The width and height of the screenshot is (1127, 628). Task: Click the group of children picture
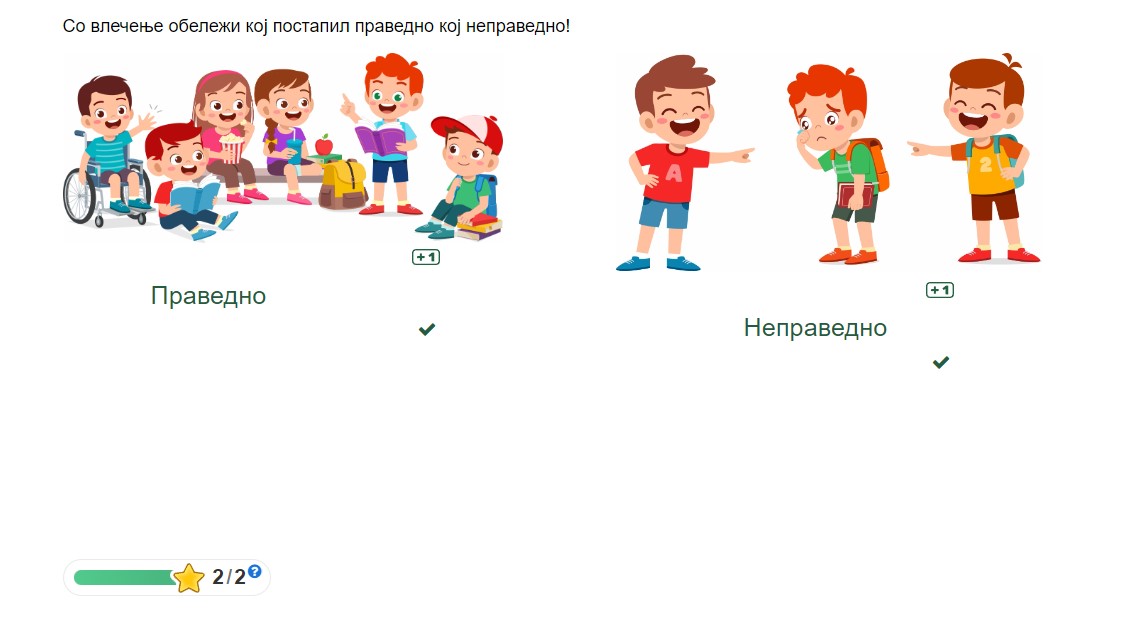click(282, 147)
